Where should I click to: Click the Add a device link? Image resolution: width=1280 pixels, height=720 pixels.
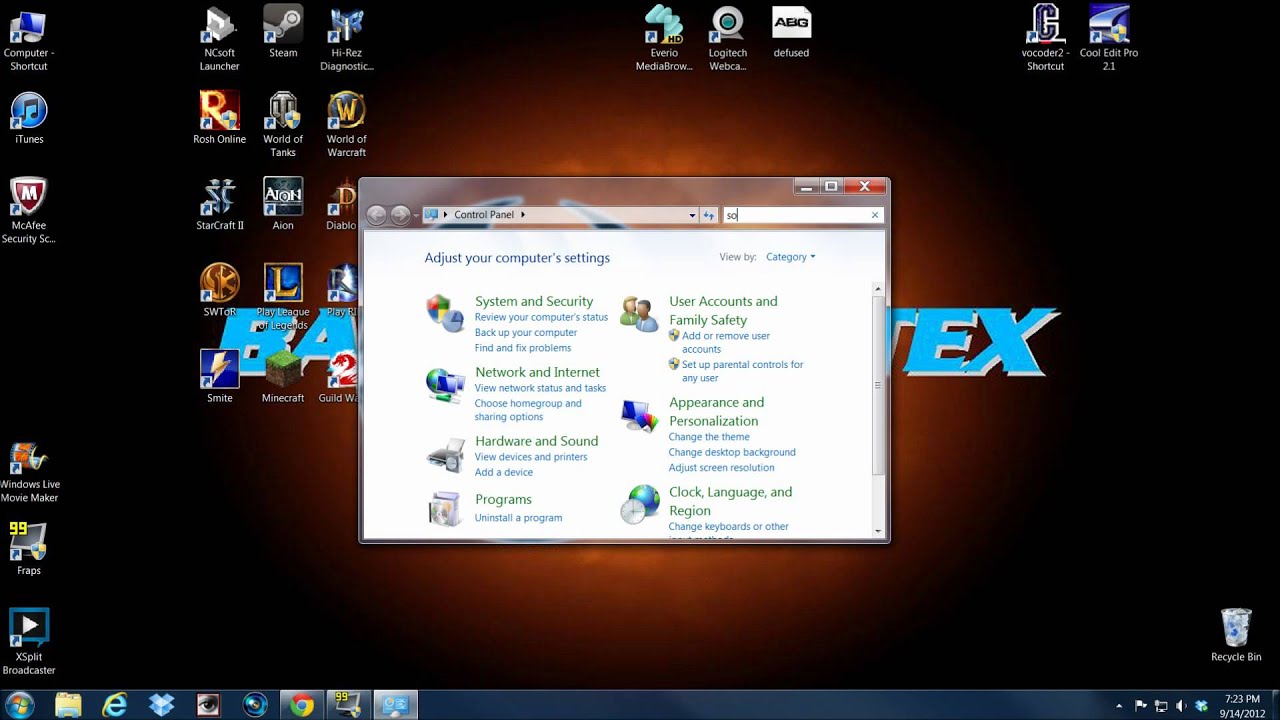(504, 472)
